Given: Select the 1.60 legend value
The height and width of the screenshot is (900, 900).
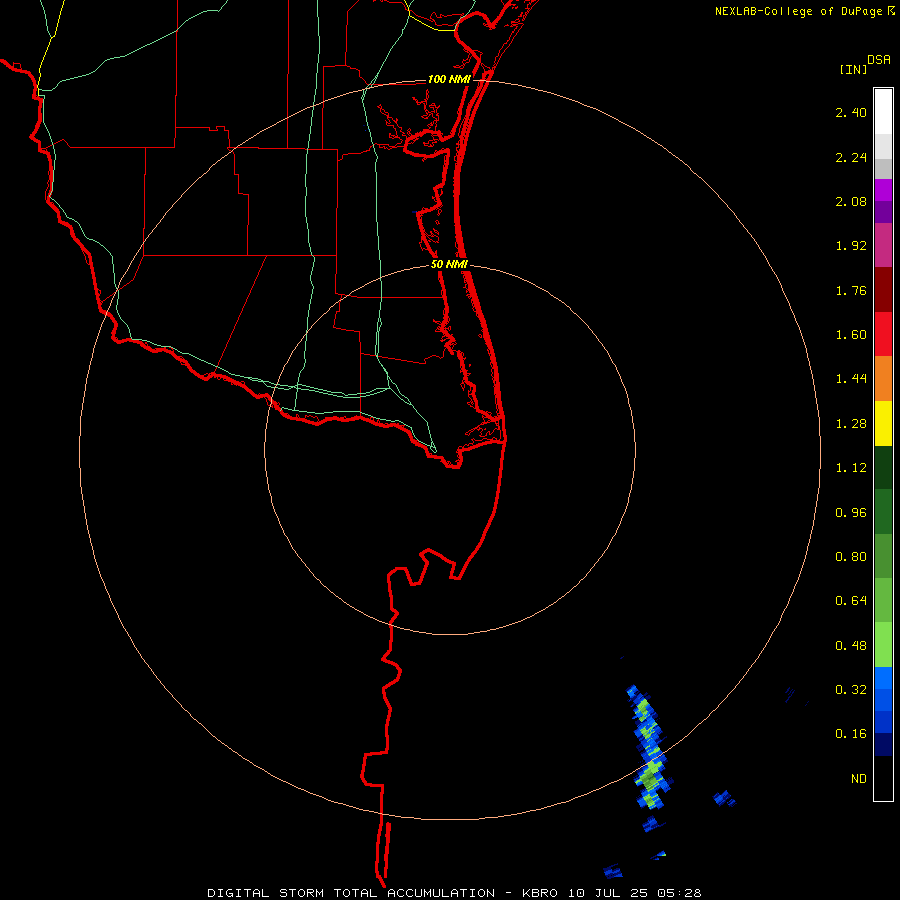Looking at the screenshot, I should pos(851,335).
